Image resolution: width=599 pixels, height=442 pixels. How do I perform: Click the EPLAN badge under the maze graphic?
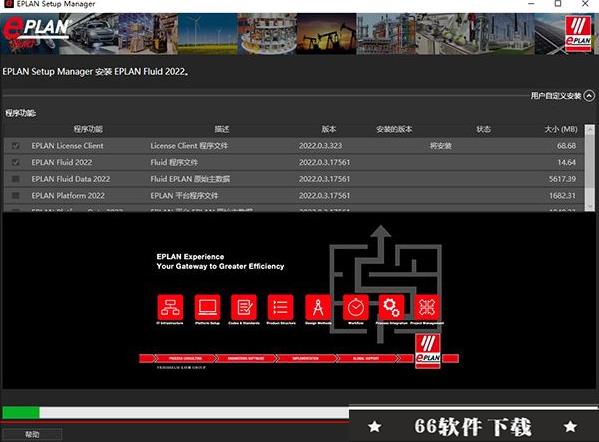coord(428,351)
